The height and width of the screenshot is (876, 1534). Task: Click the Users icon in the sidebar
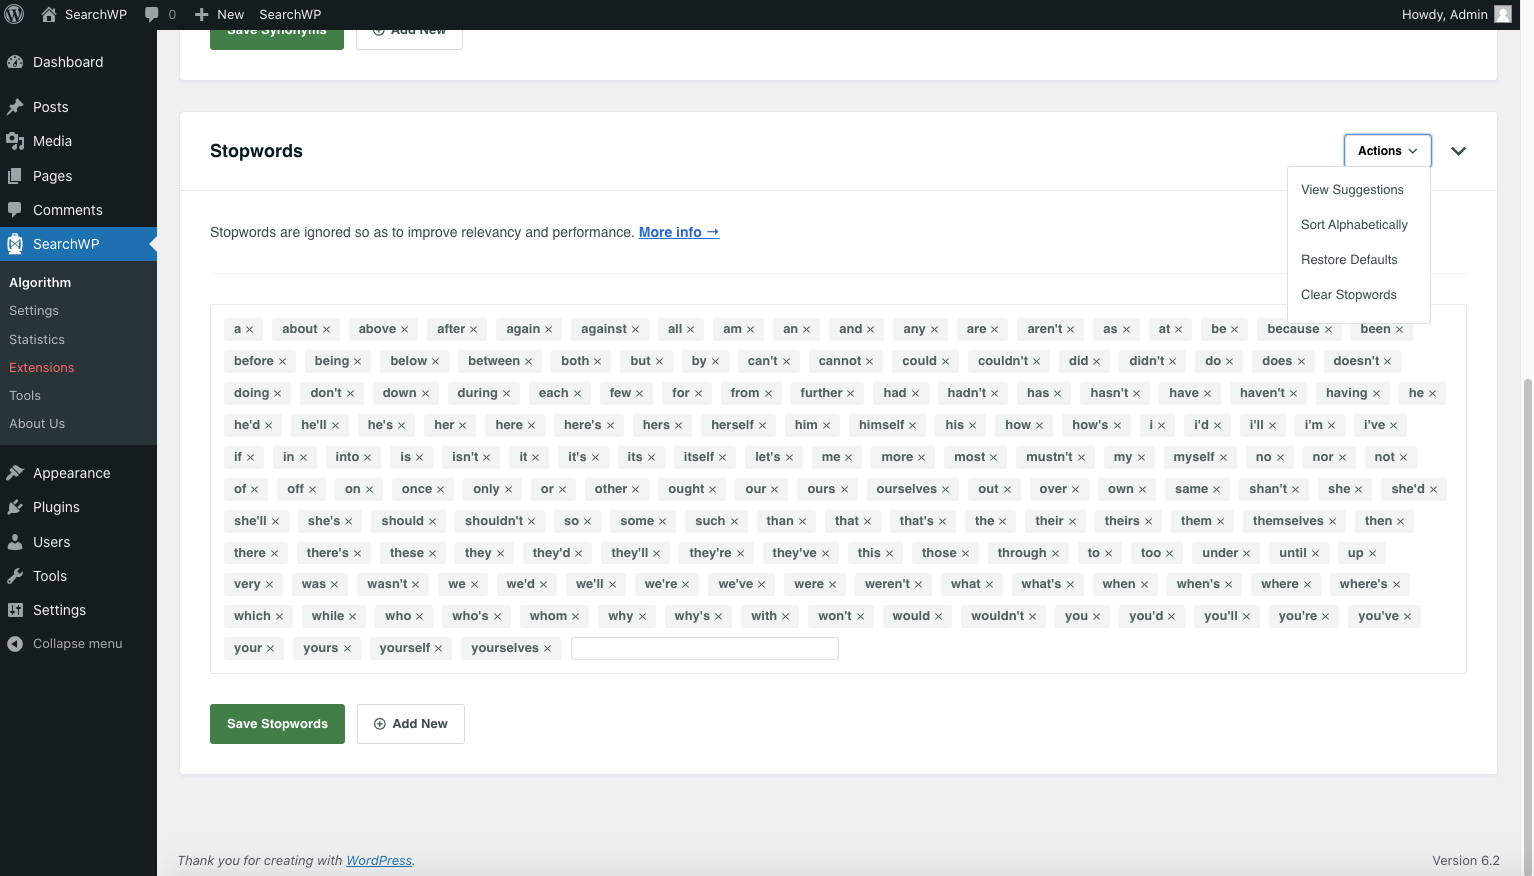[x=16, y=541]
